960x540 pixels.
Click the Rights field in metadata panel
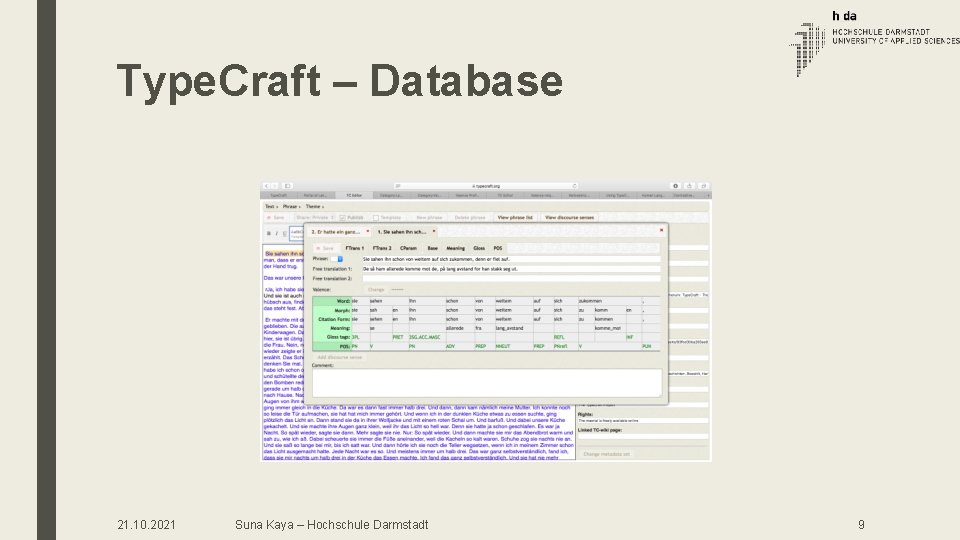point(643,421)
